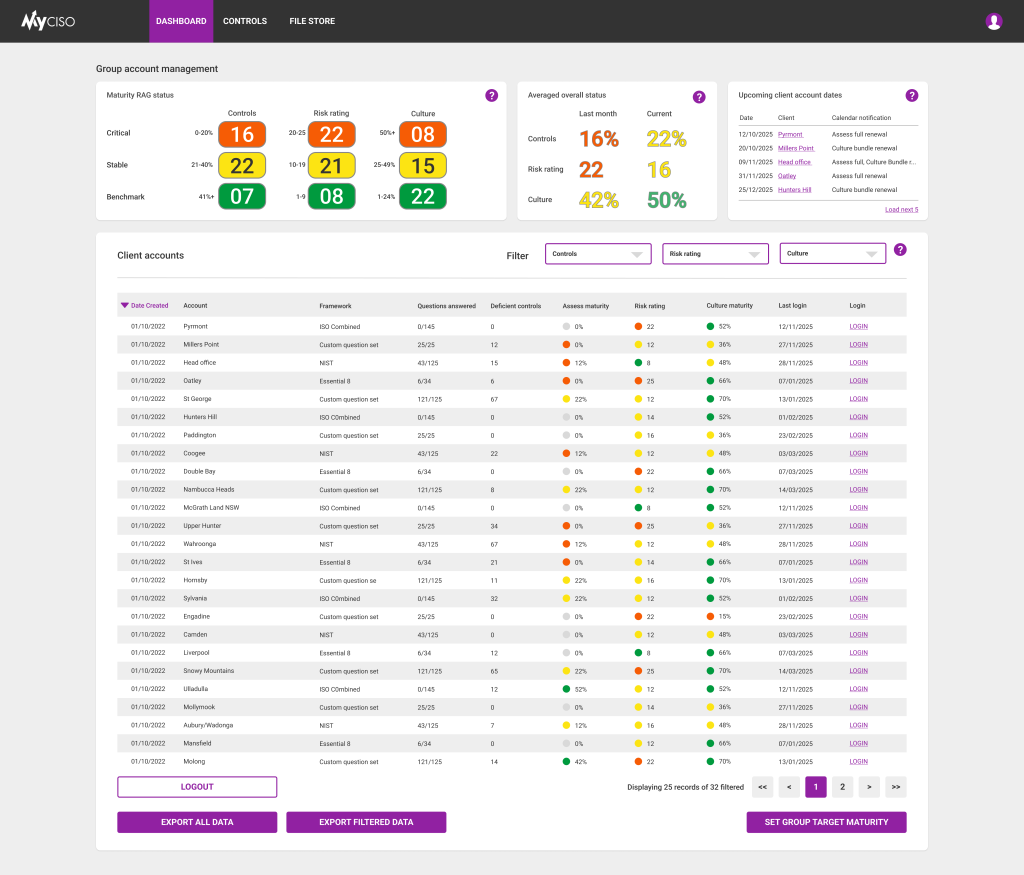Open the Risk rating filter dropdown
This screenshot has height=875, width=1024.
715,253
